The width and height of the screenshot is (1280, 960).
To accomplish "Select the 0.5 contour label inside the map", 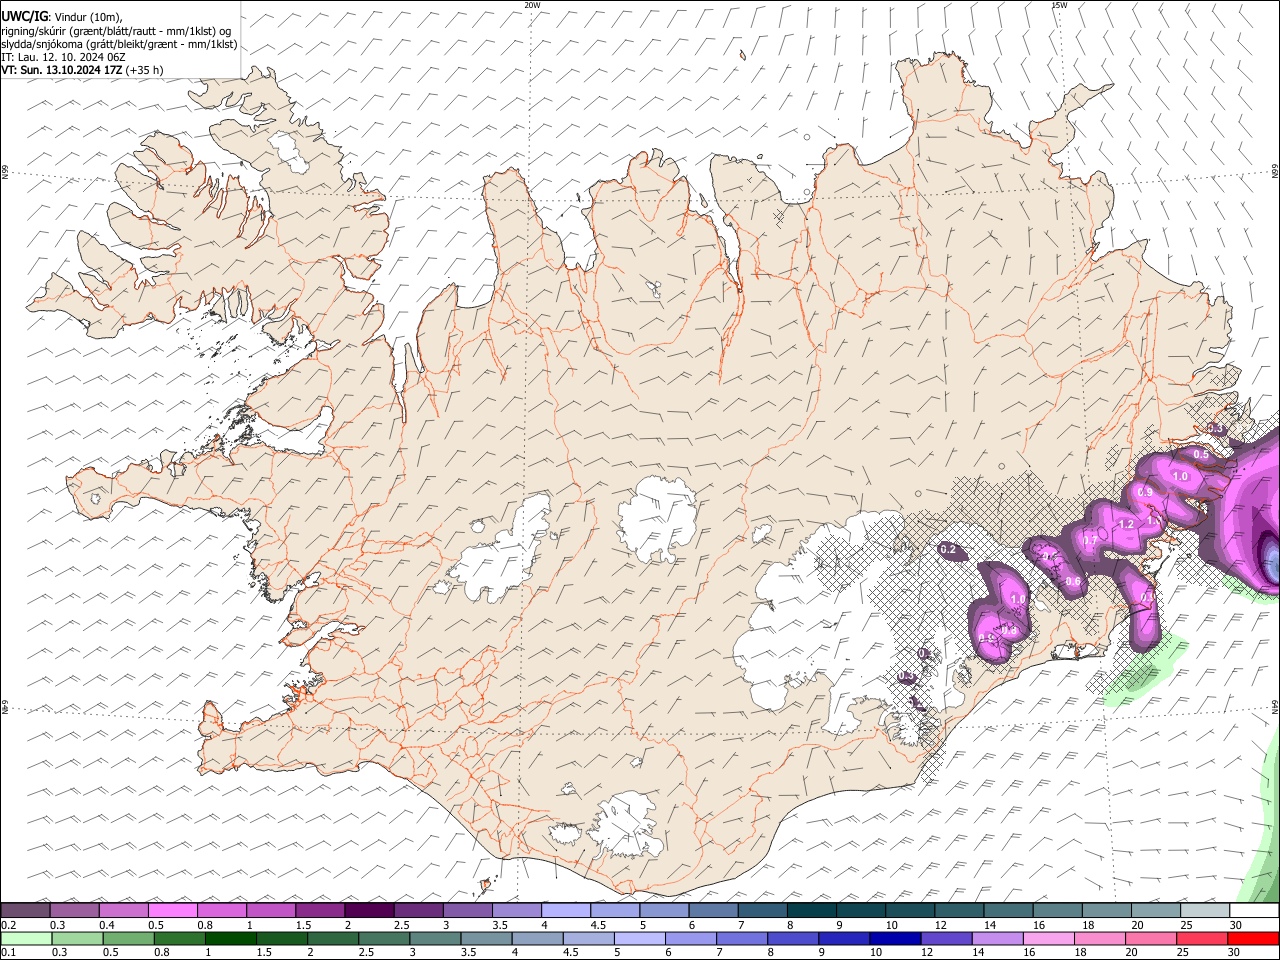I will [x=1201, y=454].
